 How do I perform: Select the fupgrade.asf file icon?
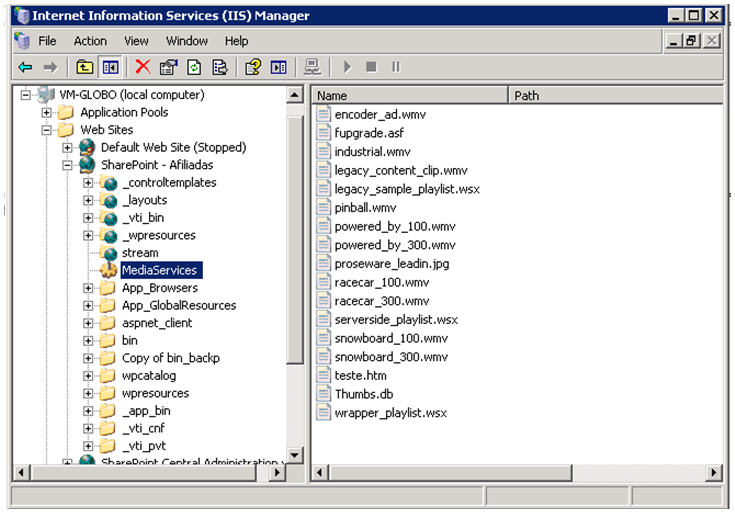click(x=323, y=133)
